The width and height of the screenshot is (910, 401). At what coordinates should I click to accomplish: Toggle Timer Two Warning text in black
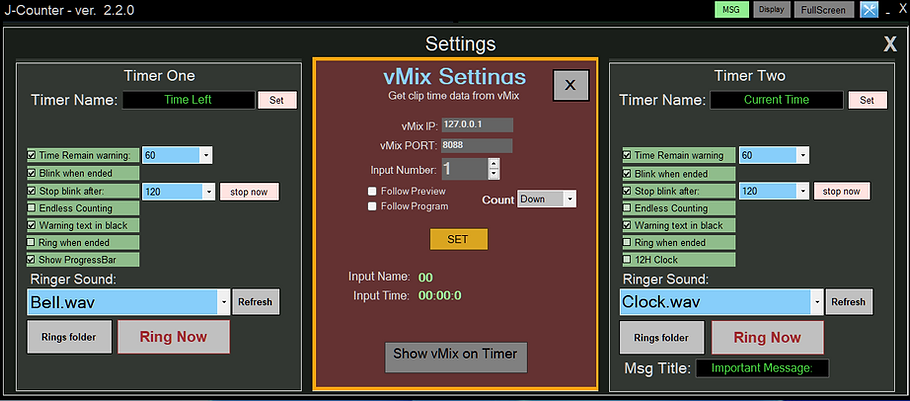tap(627, 225)
